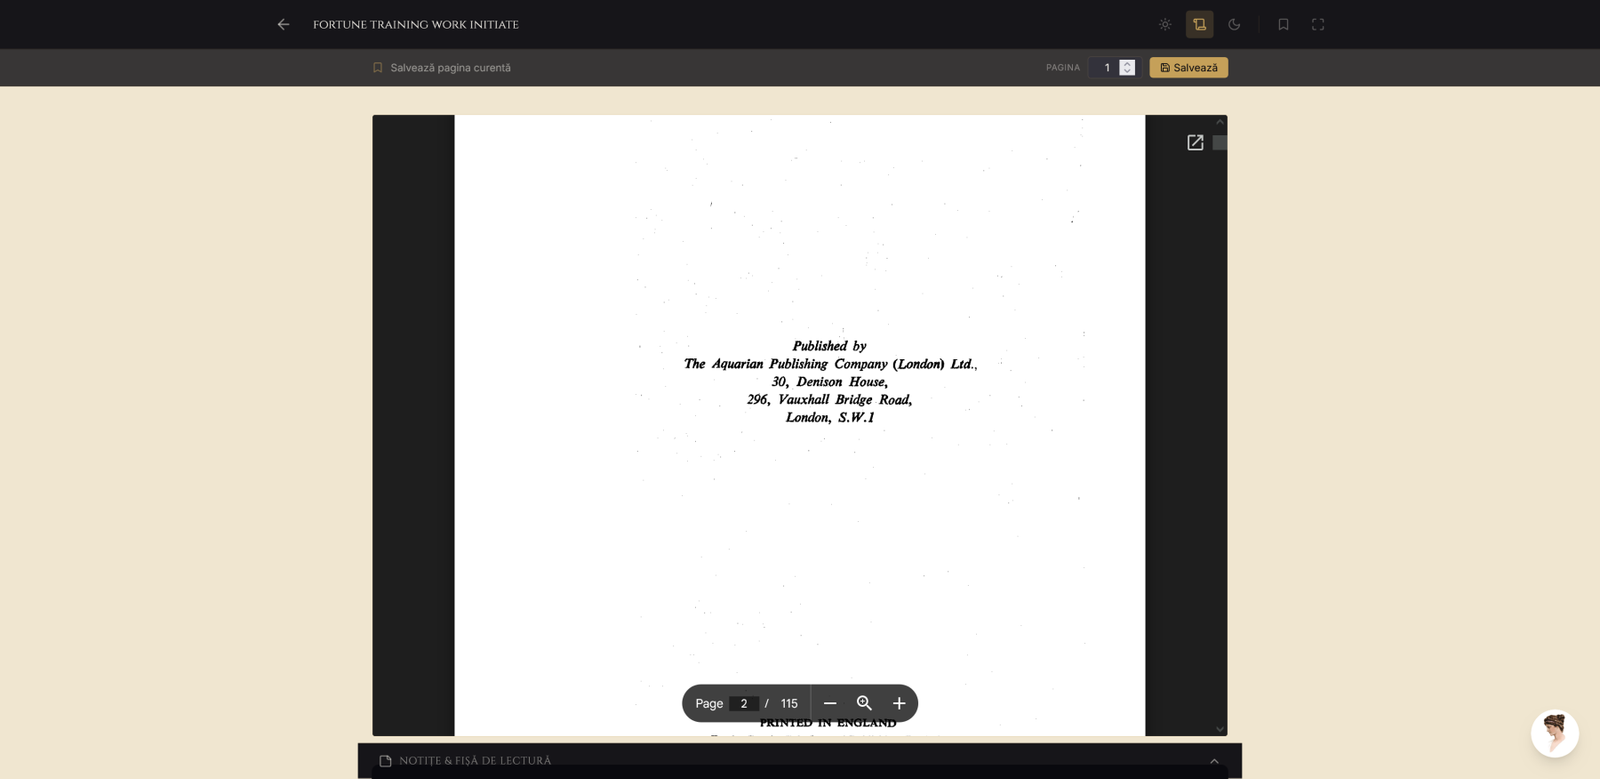Screen dimensions: 1600x779
Task: Click 'Salvează pagina curentă' link
Action: (450, 68)
